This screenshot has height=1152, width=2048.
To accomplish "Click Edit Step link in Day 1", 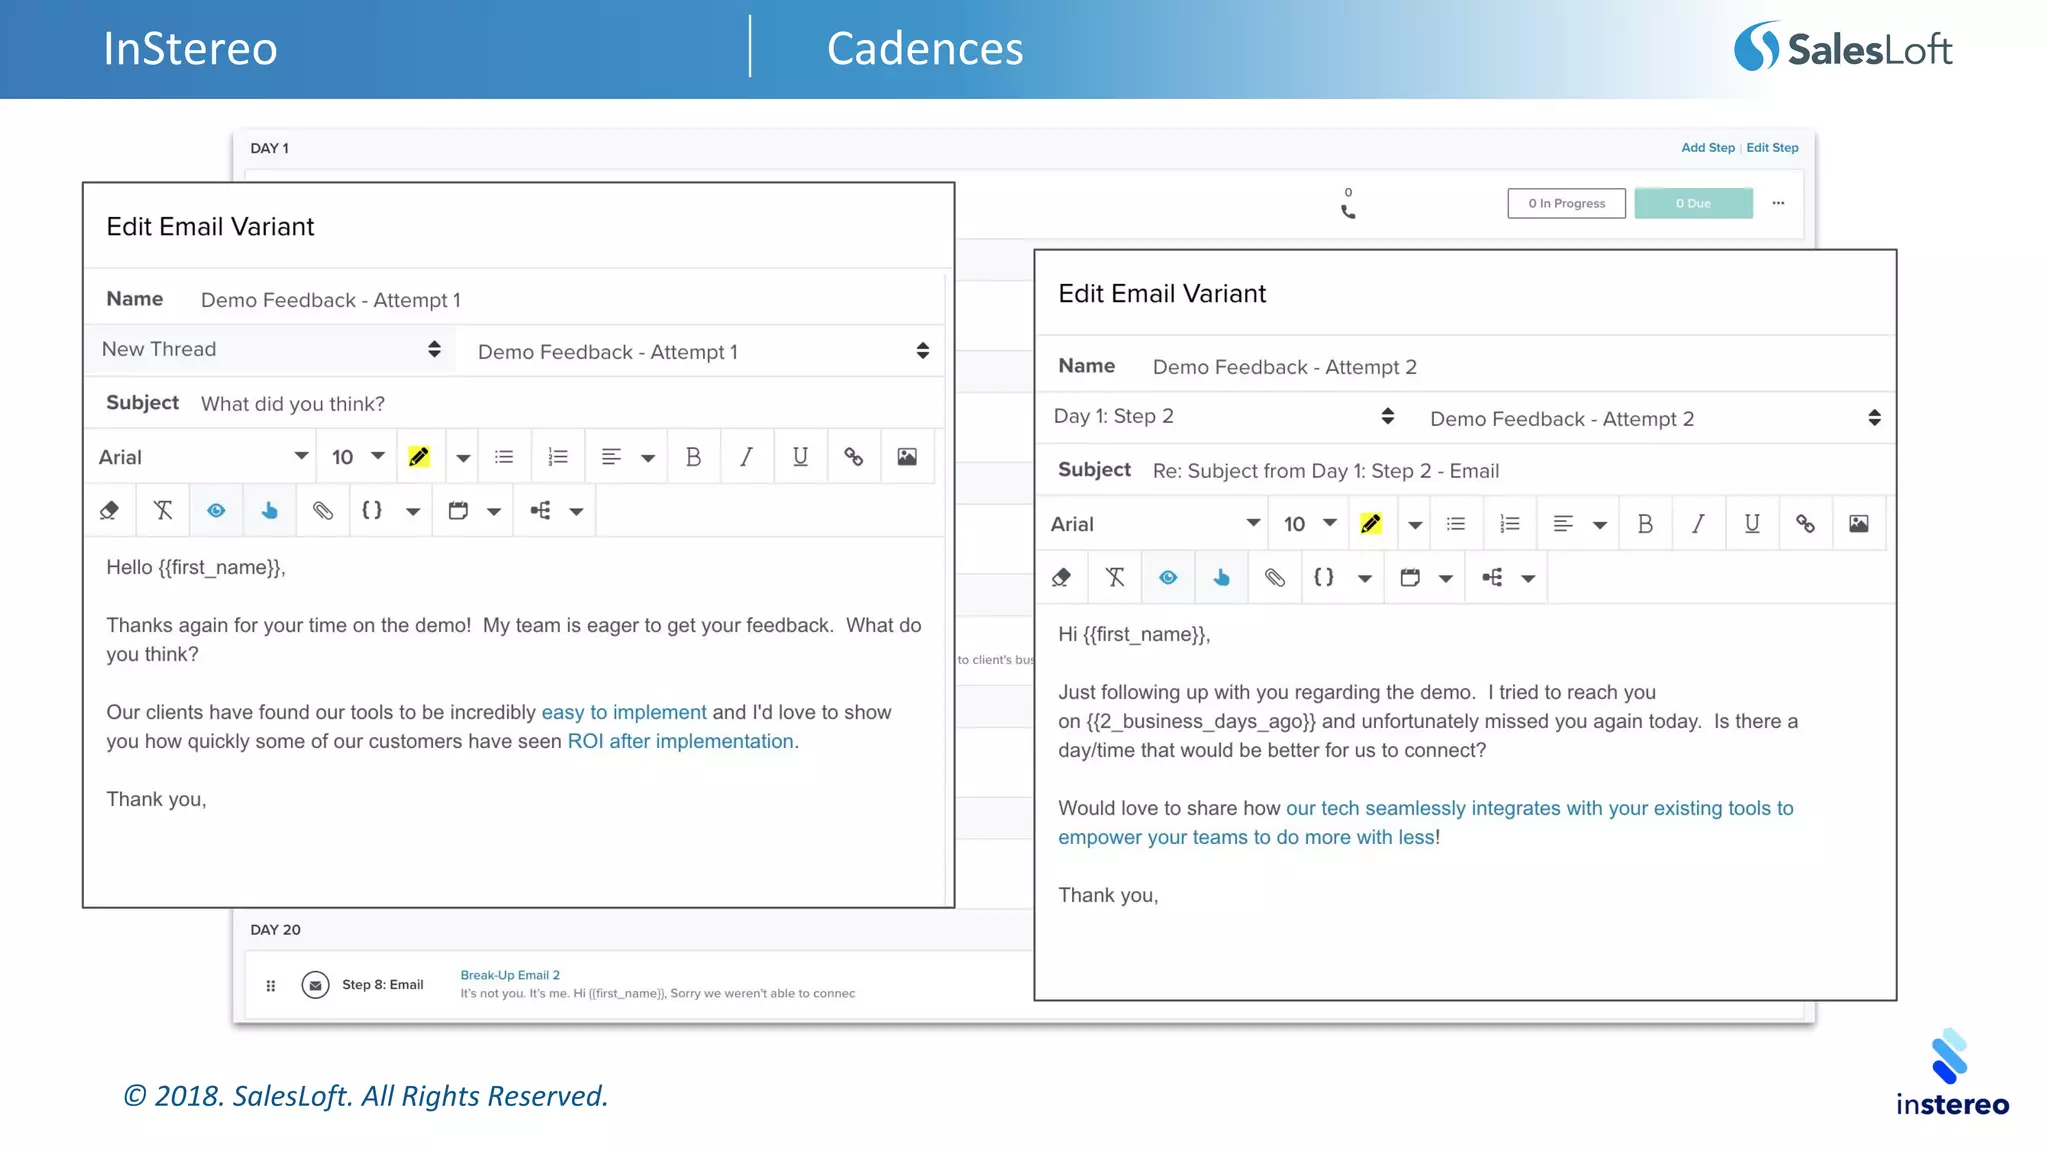I will point(1772,148).
